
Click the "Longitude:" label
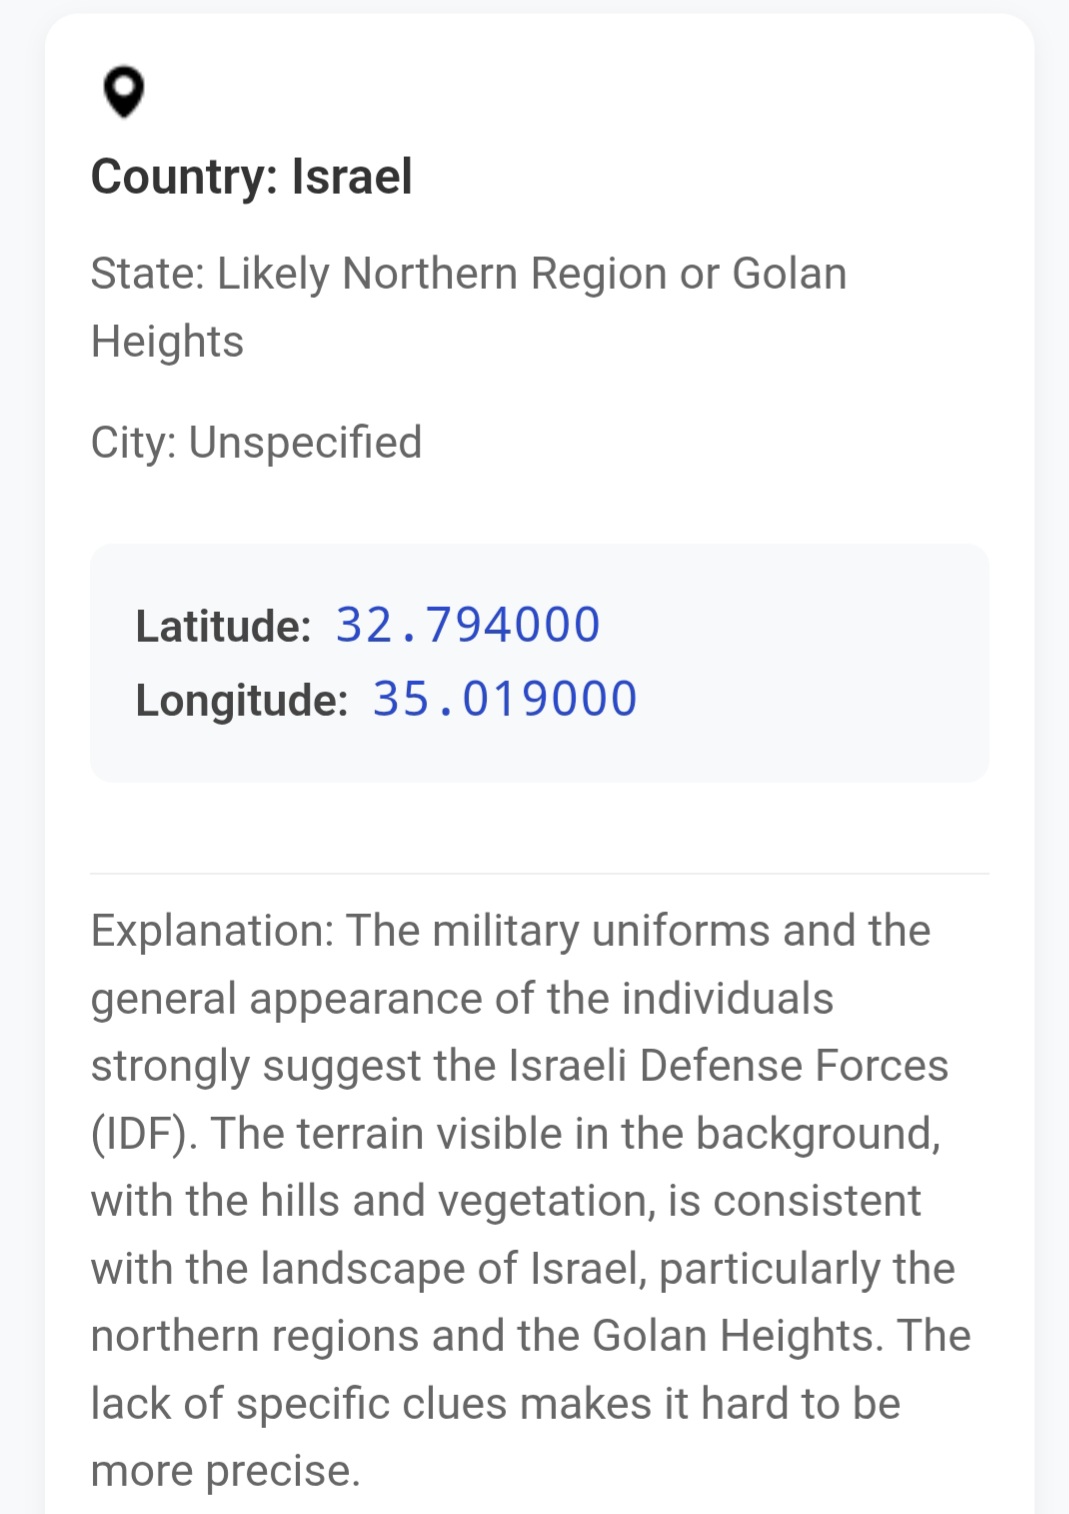tap(241, 700)
